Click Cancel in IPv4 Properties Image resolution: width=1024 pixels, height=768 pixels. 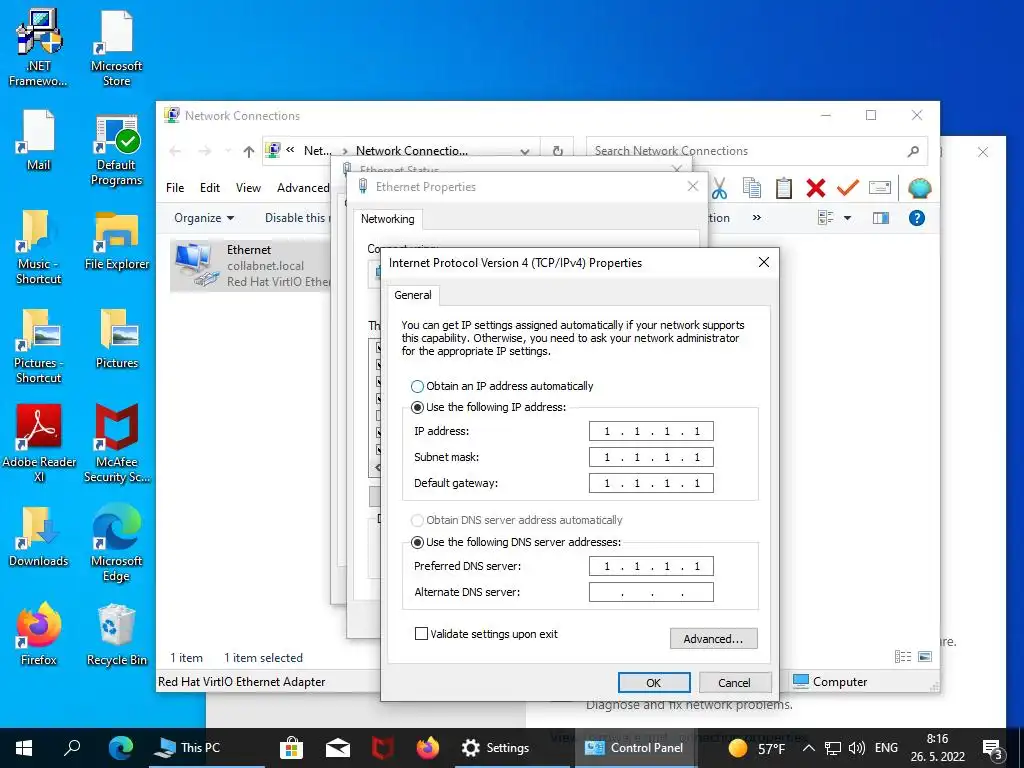735,682
